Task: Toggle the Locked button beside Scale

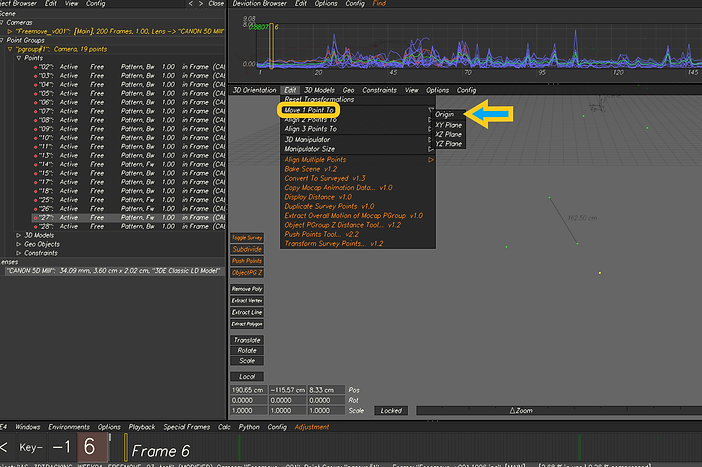Action: 391,411
